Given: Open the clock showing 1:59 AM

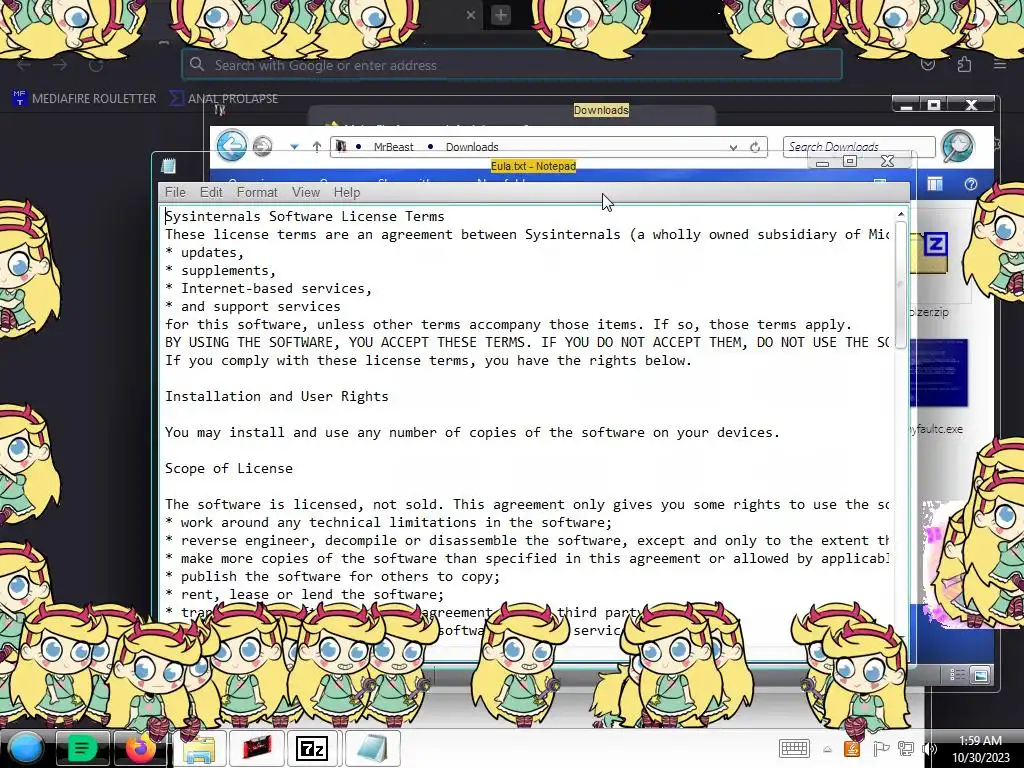Looking at the screenshot, I should click(980, 749).
